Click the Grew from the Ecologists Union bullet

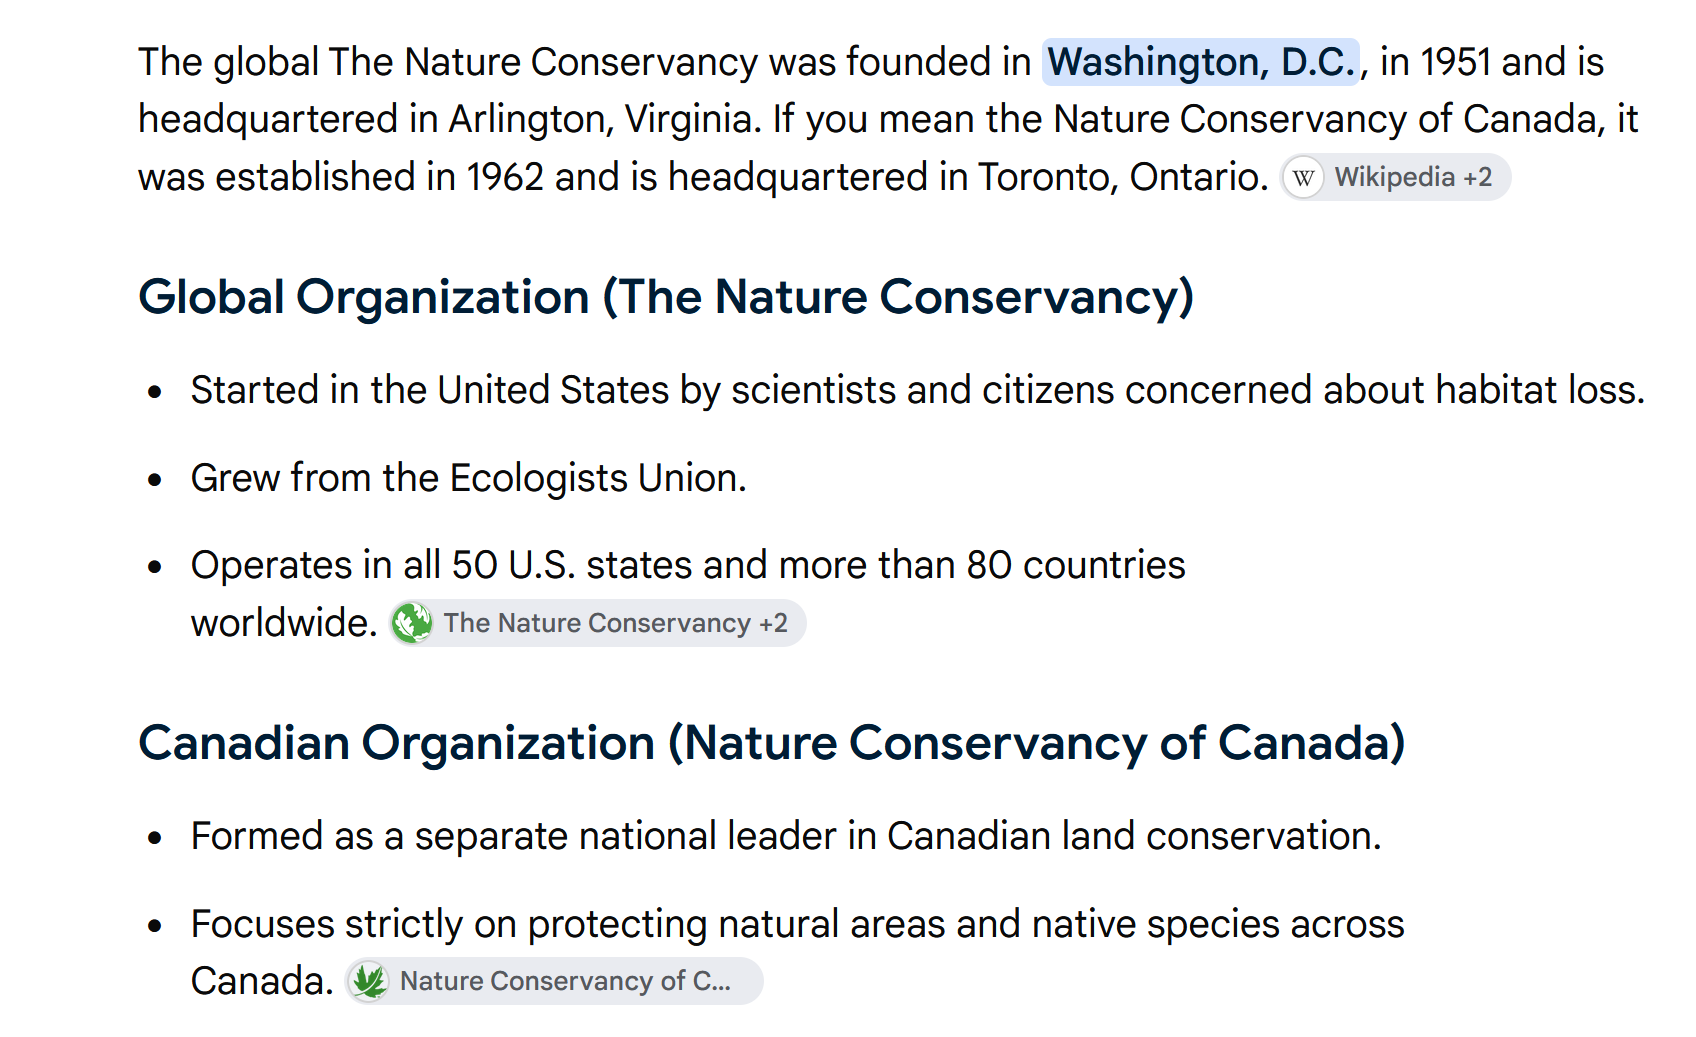(x=469, y=478)
